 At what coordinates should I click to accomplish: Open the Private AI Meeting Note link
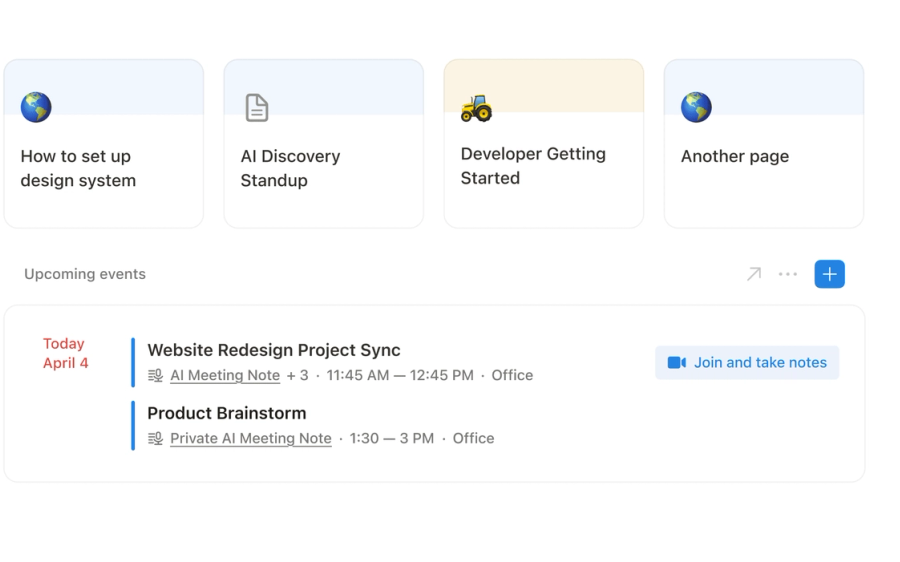click(251, 439)
